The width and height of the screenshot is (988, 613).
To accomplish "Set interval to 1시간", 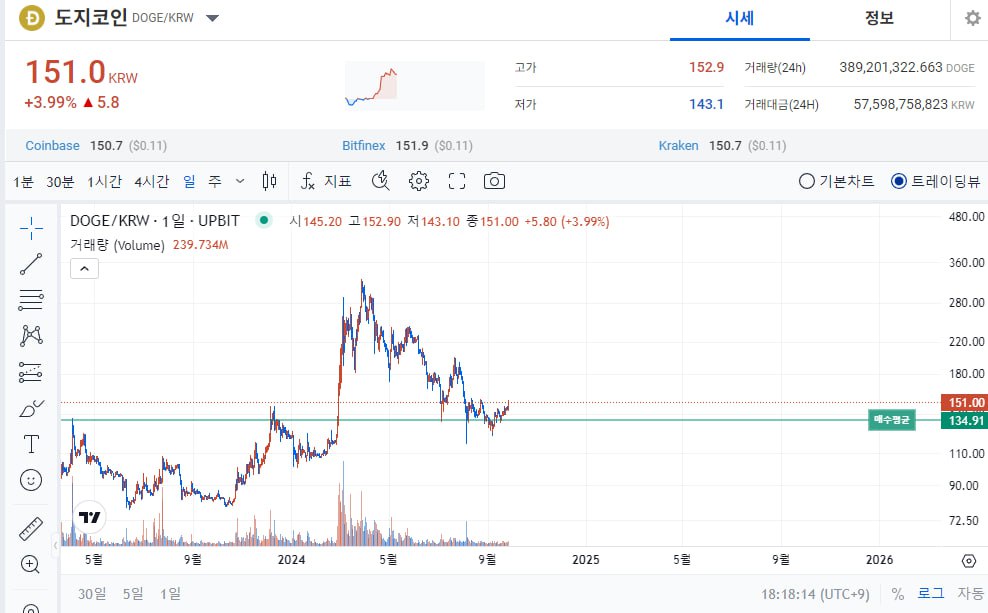I will point(104,181).
